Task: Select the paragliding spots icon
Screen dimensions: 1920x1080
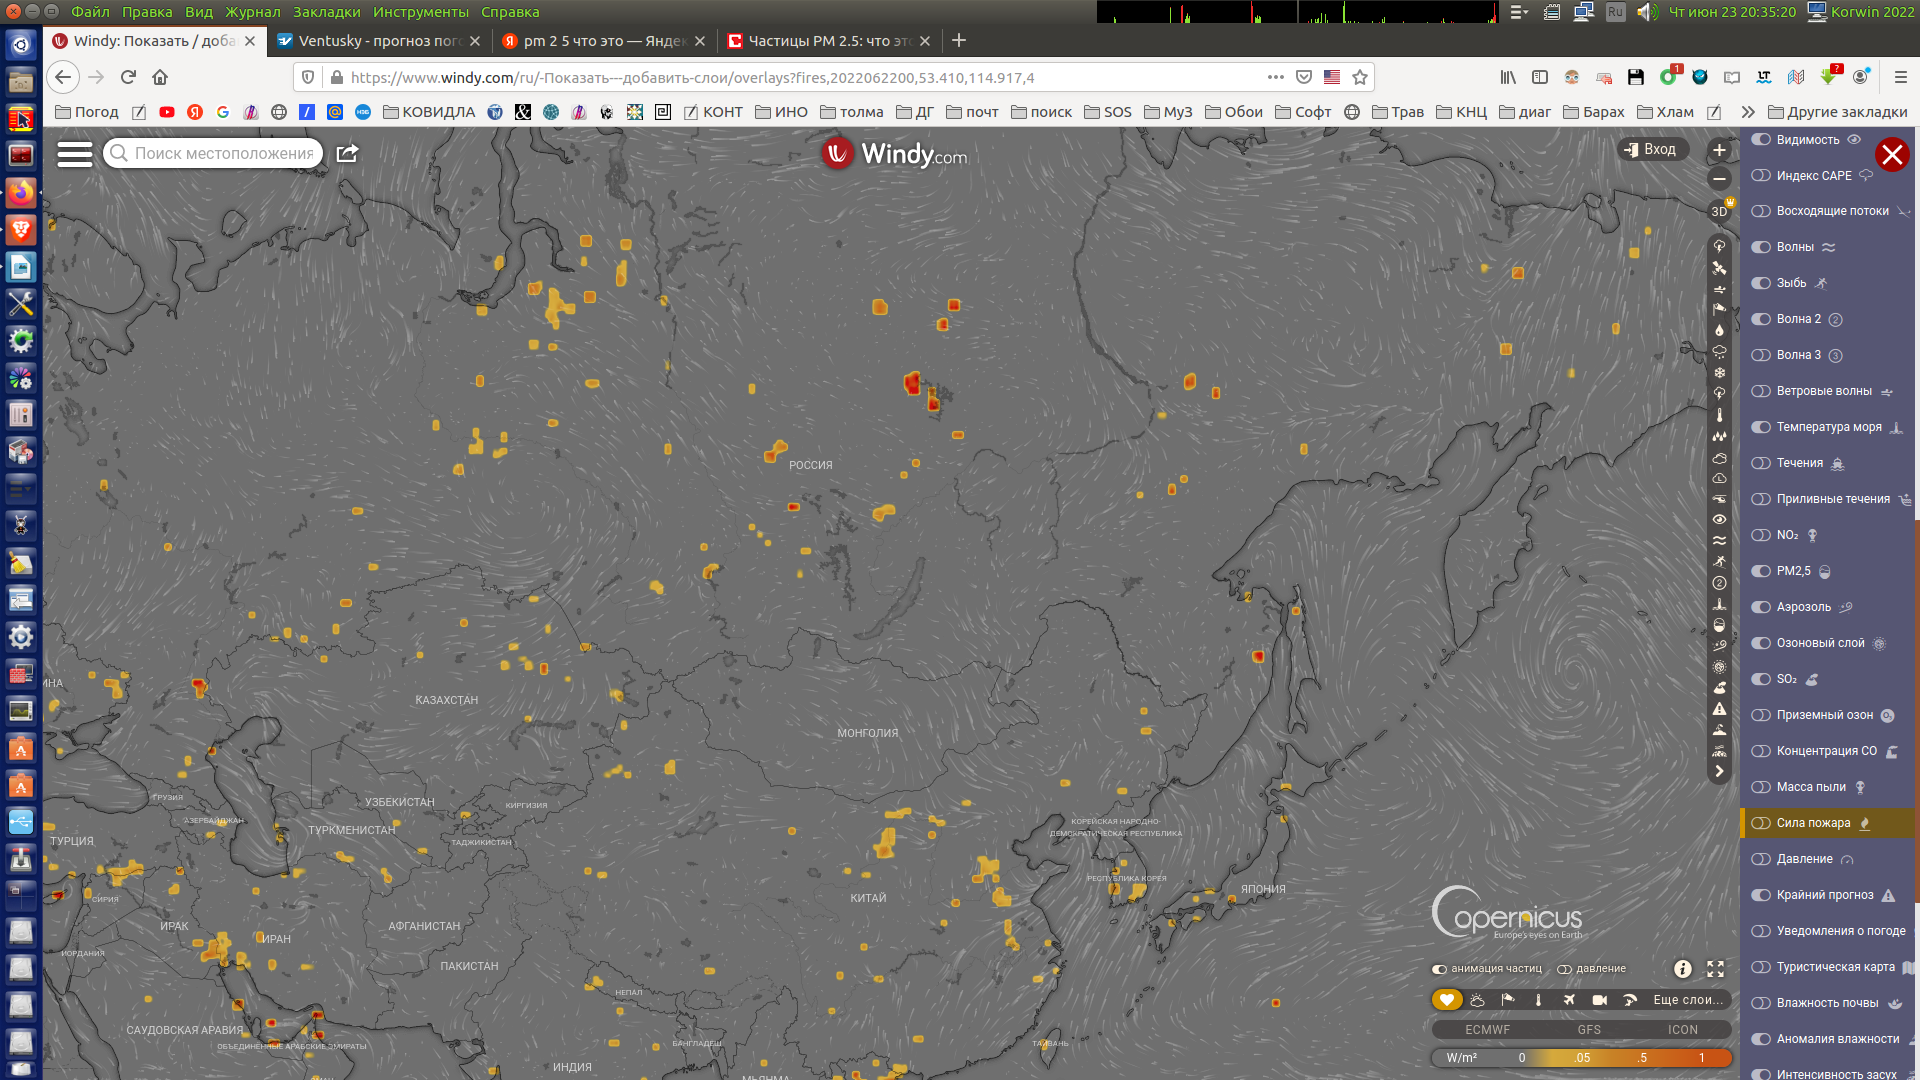Action: (1630, 1000)
